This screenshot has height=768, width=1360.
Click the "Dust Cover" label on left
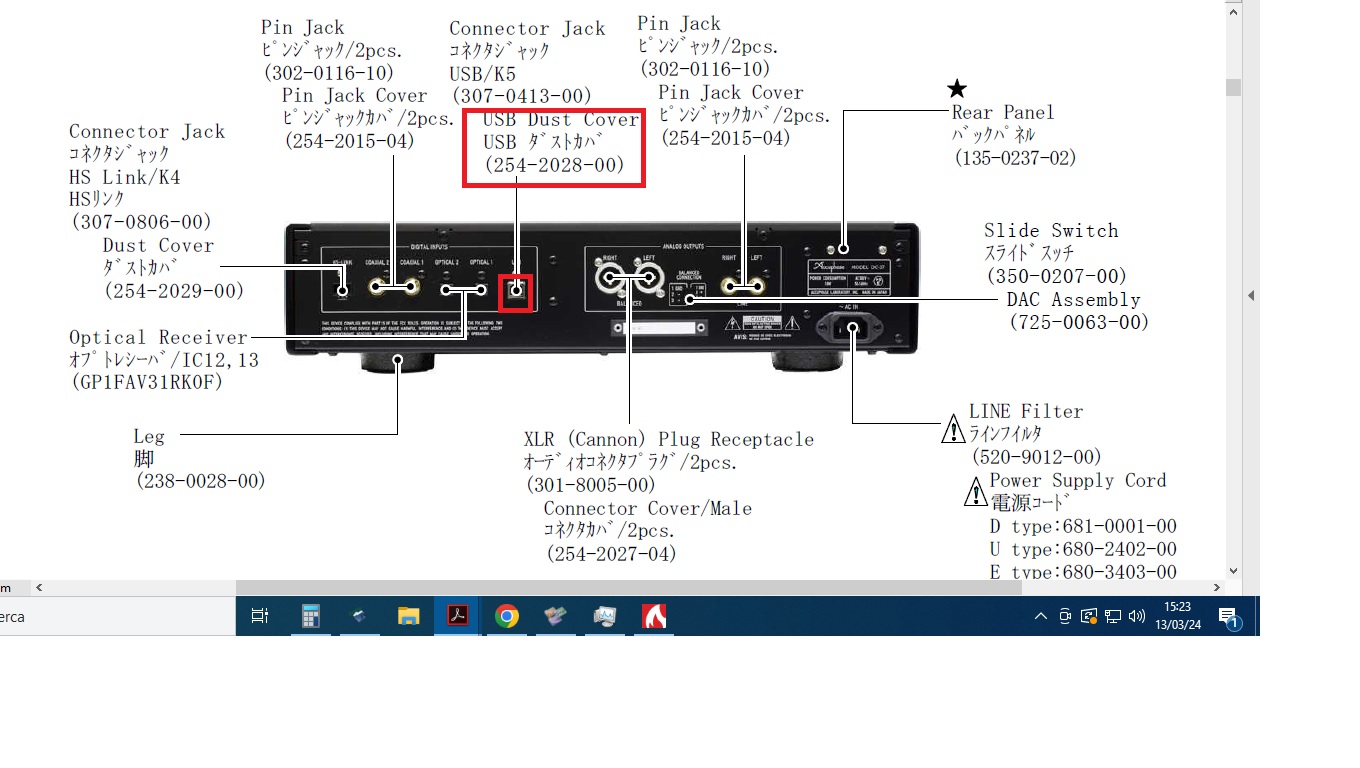[158, 245]
